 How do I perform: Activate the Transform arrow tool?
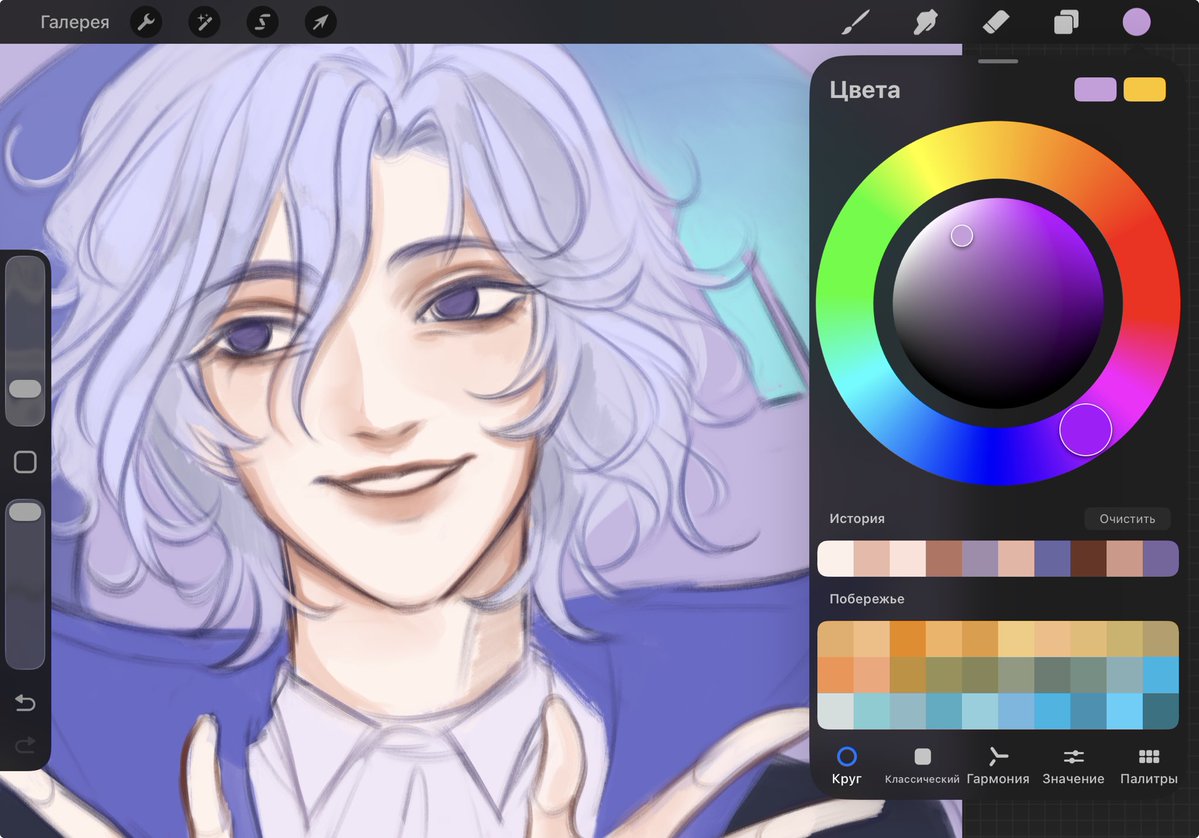pyautogui.click(x=320, y=22)
